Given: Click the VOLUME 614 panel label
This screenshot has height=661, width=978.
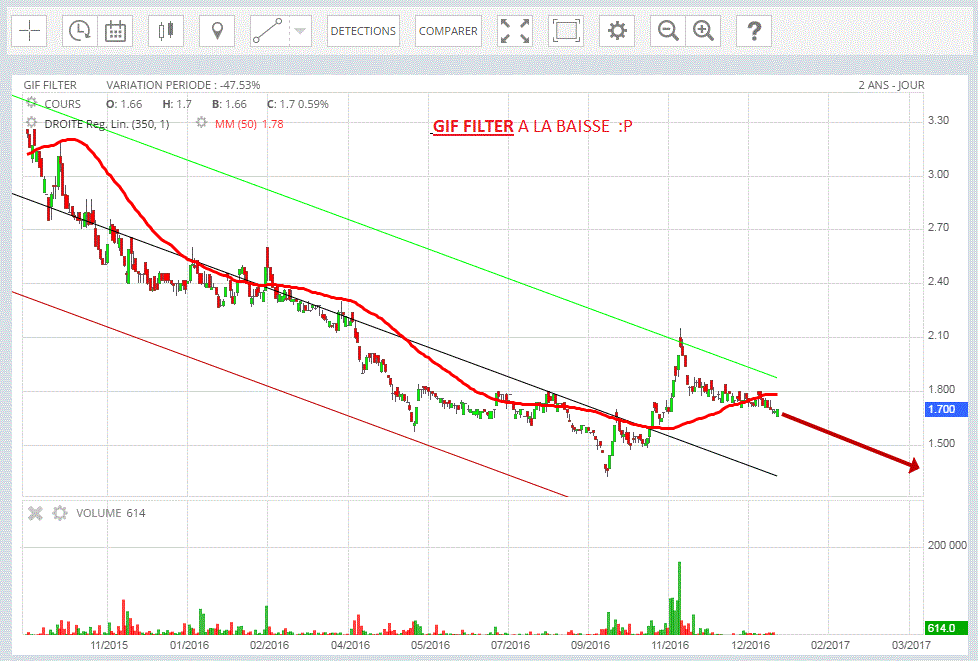Looking at the screenshot, I should (110, 513).
